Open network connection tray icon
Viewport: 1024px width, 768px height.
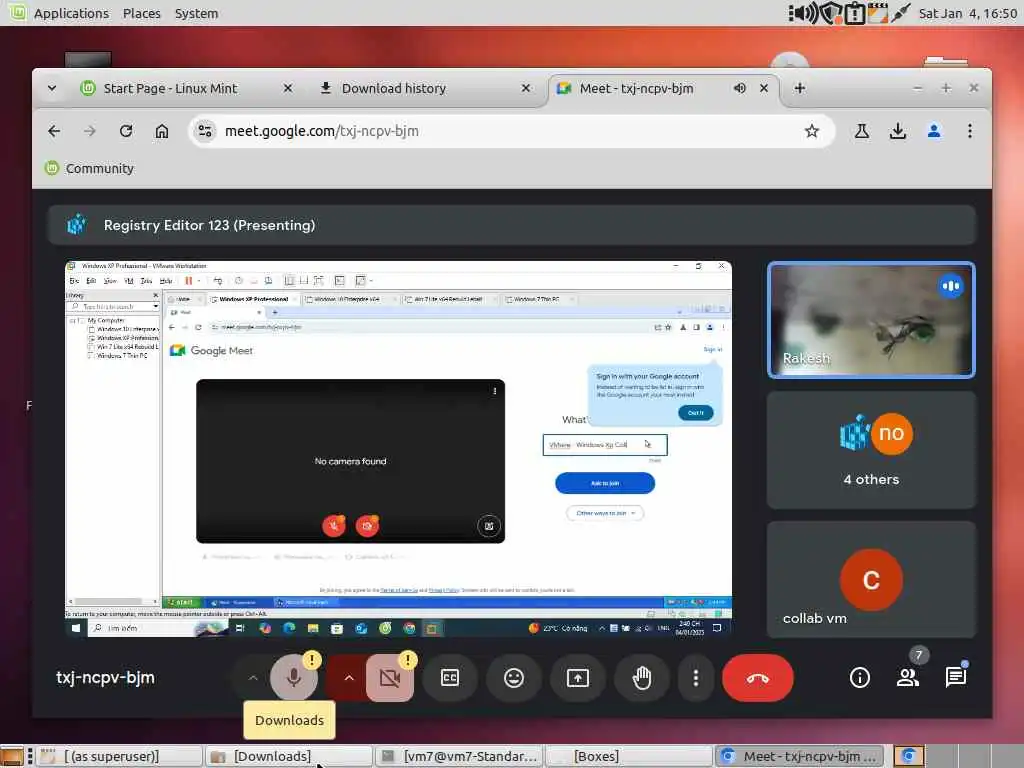click(901, 13)
